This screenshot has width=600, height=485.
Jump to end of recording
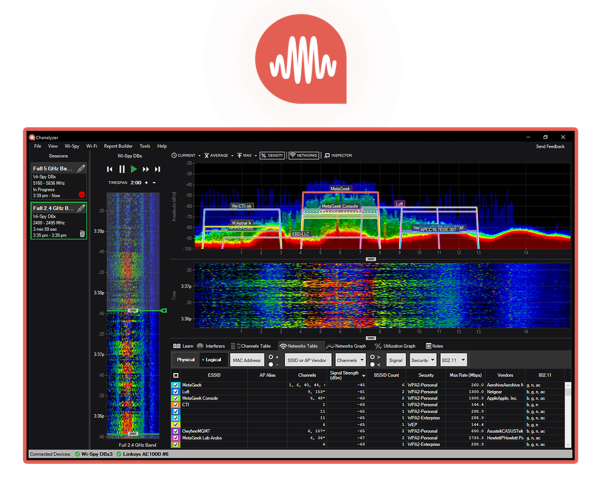(x=157, y=169)
